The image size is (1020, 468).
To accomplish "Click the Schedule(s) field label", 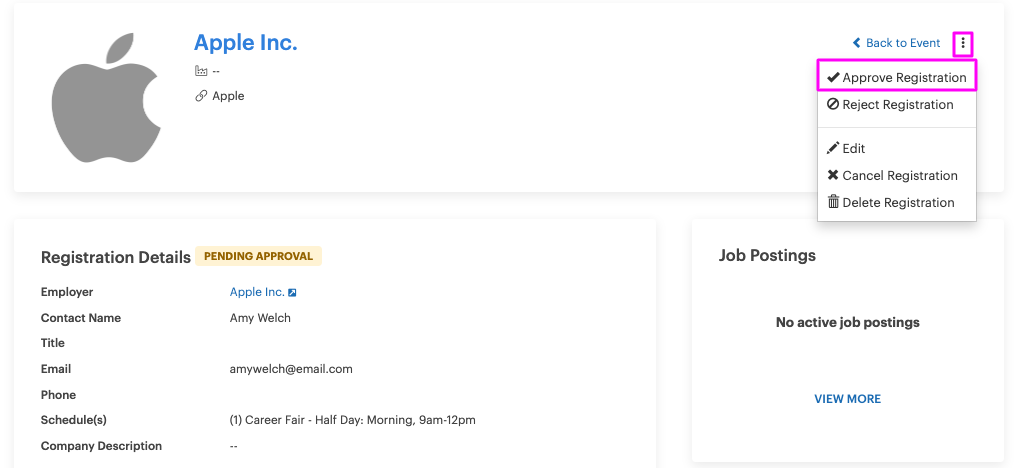I will 74,420.
